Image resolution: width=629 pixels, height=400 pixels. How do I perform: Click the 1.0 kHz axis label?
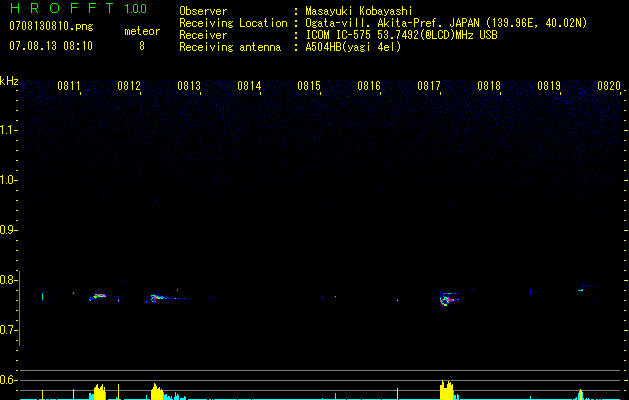(8, 180)
